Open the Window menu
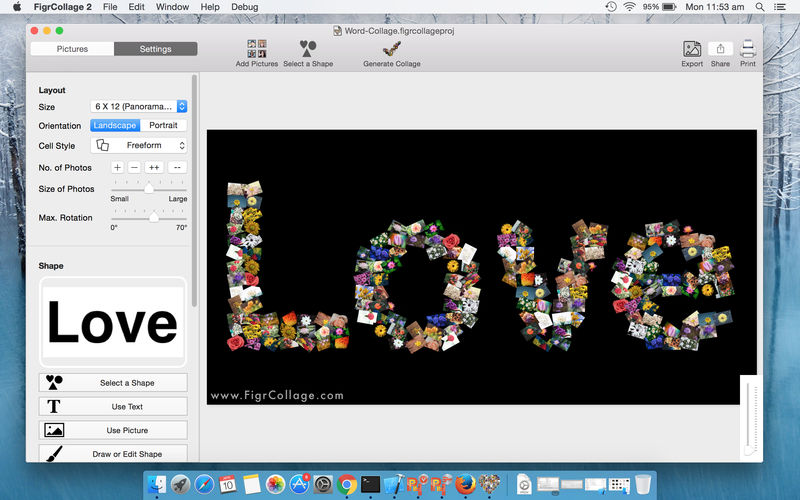 (172, 7)
